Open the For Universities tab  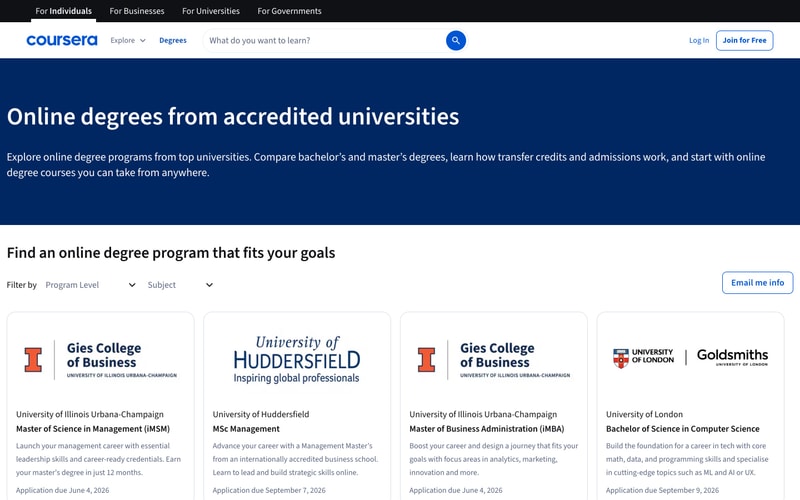pyautogui.click(x=211, y=11)
